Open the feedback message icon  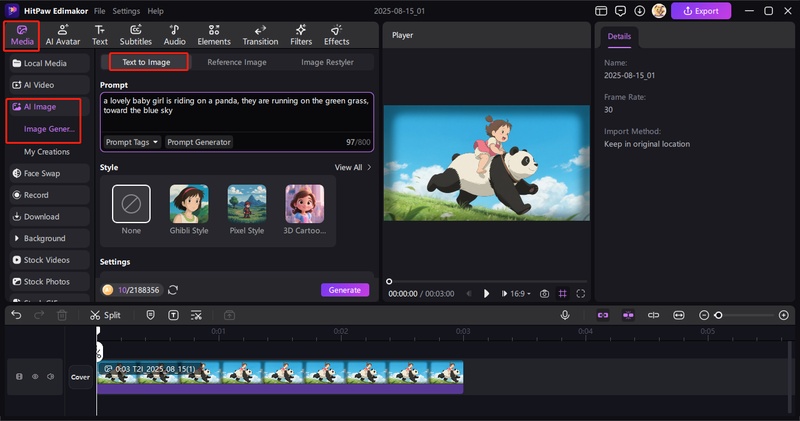point(620,11)
